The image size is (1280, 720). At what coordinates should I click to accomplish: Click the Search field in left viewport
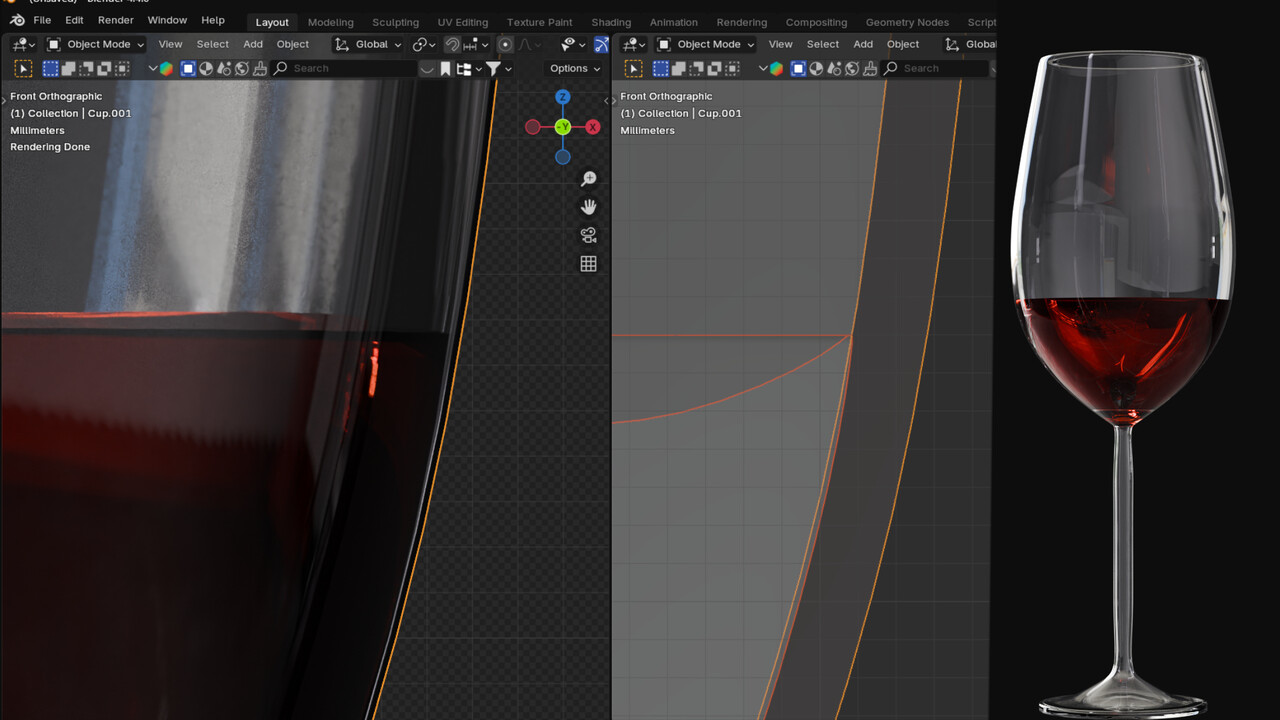click(344, 68)
